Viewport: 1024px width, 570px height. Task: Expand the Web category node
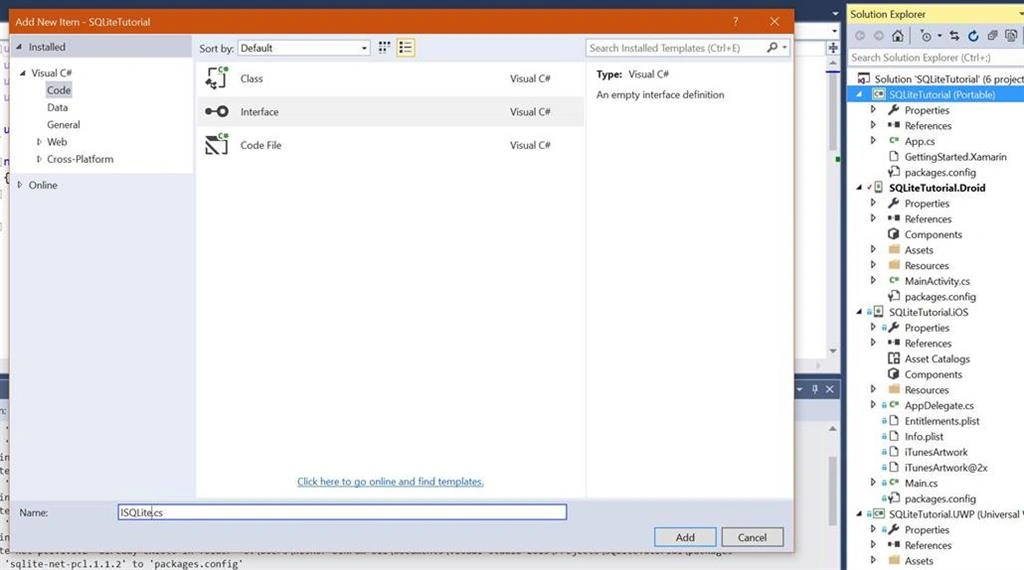pyautogui.click(x=39, y=142)
